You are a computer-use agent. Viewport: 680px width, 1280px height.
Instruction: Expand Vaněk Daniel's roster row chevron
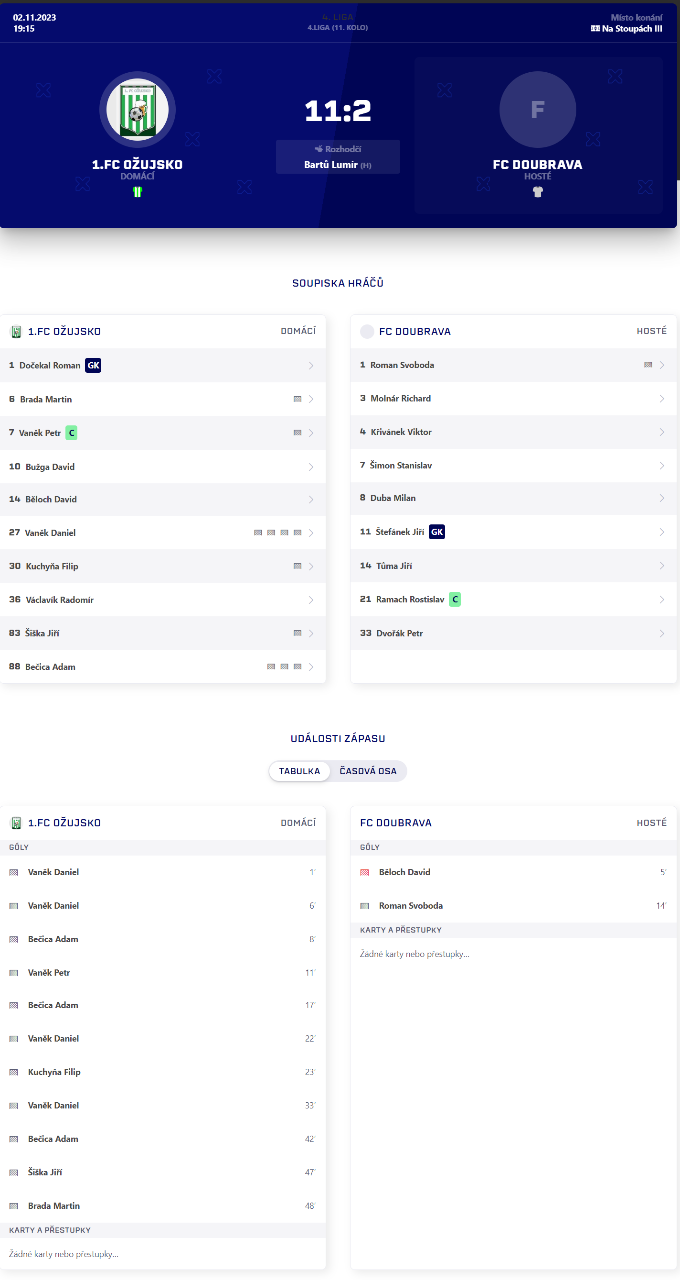coord(311,533)
